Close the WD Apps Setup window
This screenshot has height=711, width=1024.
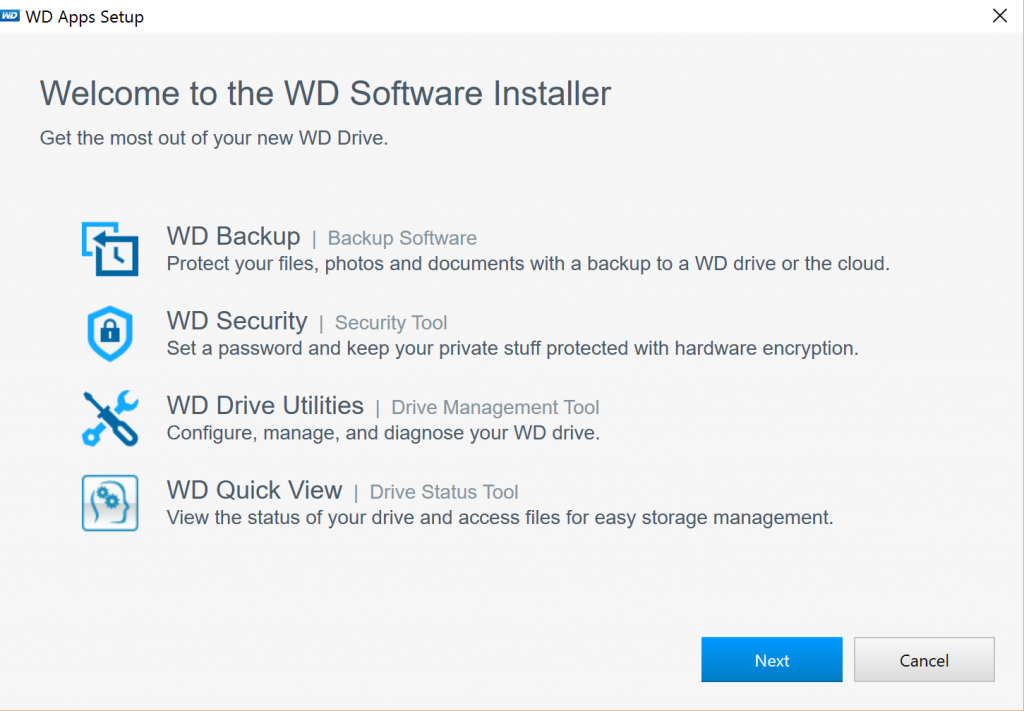[x=998, y=16]
